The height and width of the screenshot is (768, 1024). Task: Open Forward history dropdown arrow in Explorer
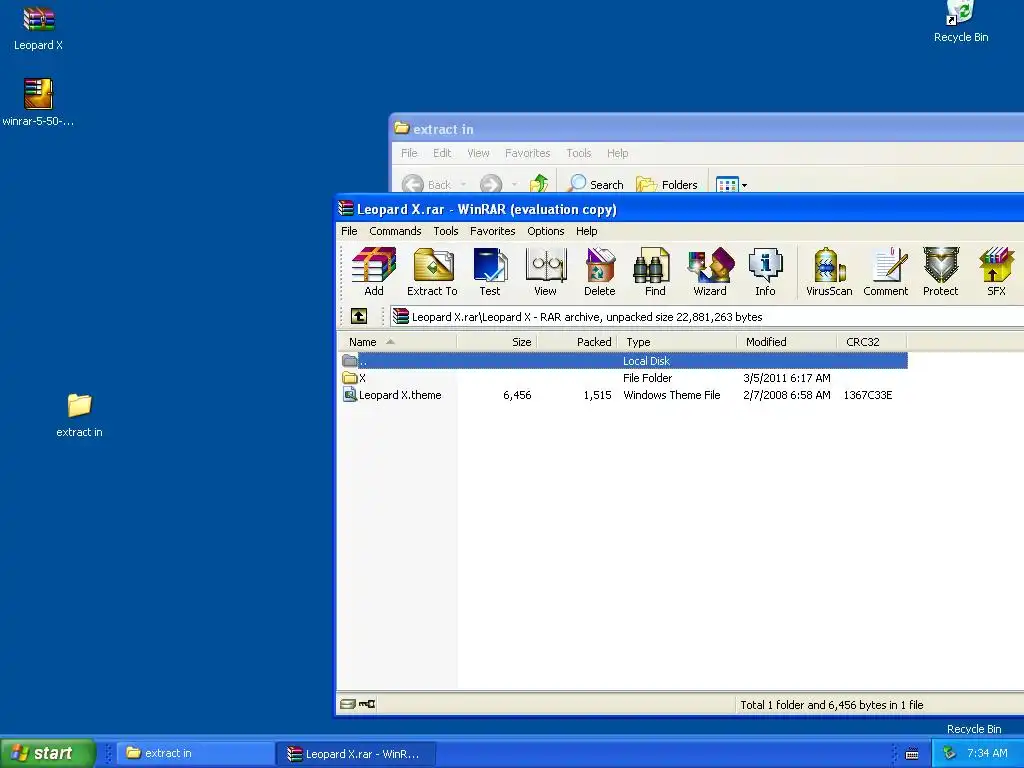pos(514,185)
